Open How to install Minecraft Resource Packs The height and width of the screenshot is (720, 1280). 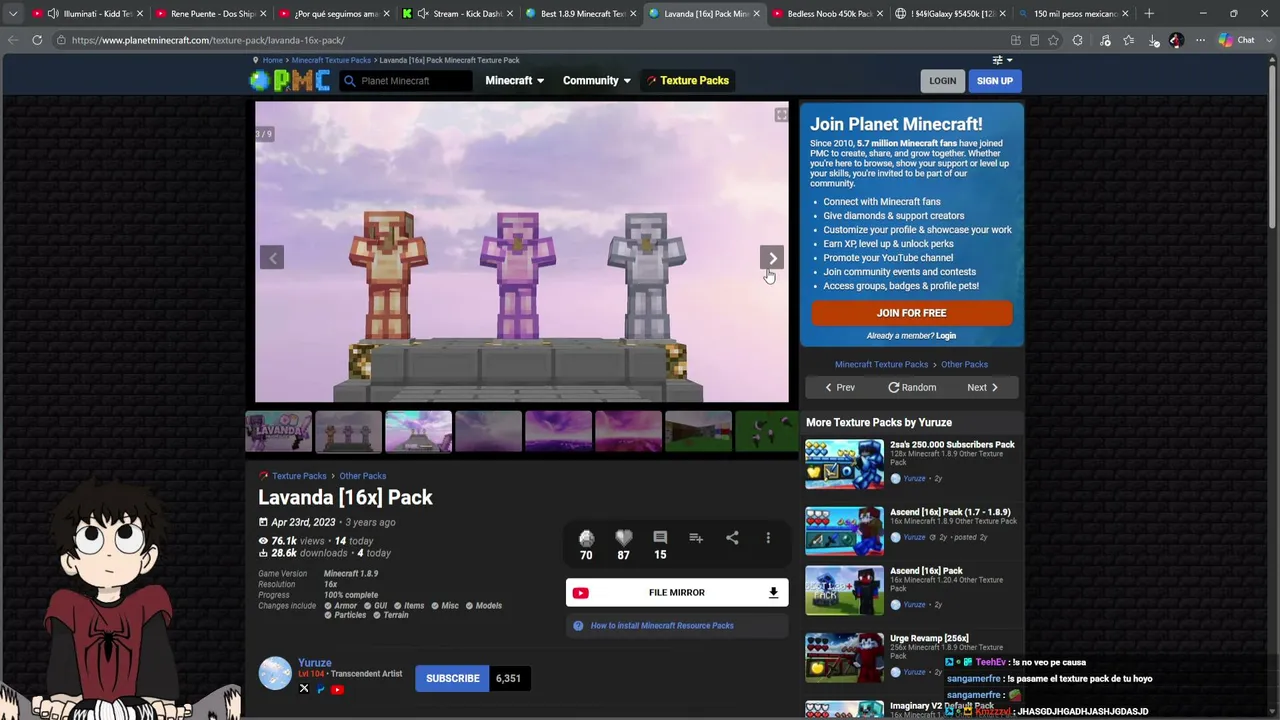(662, 626)
